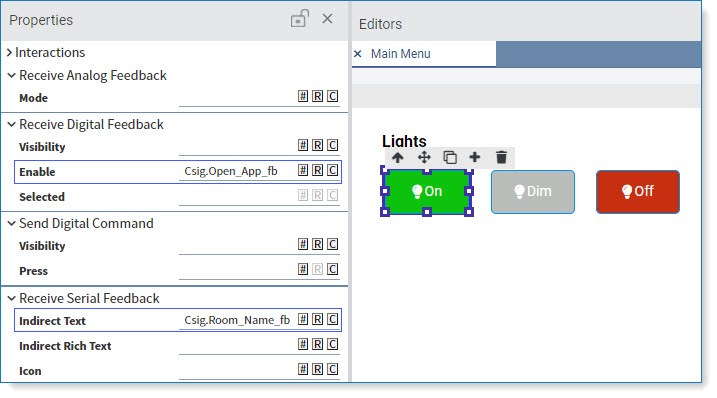Click # icon for Digital Feedback Visibility

click(303, 145)
